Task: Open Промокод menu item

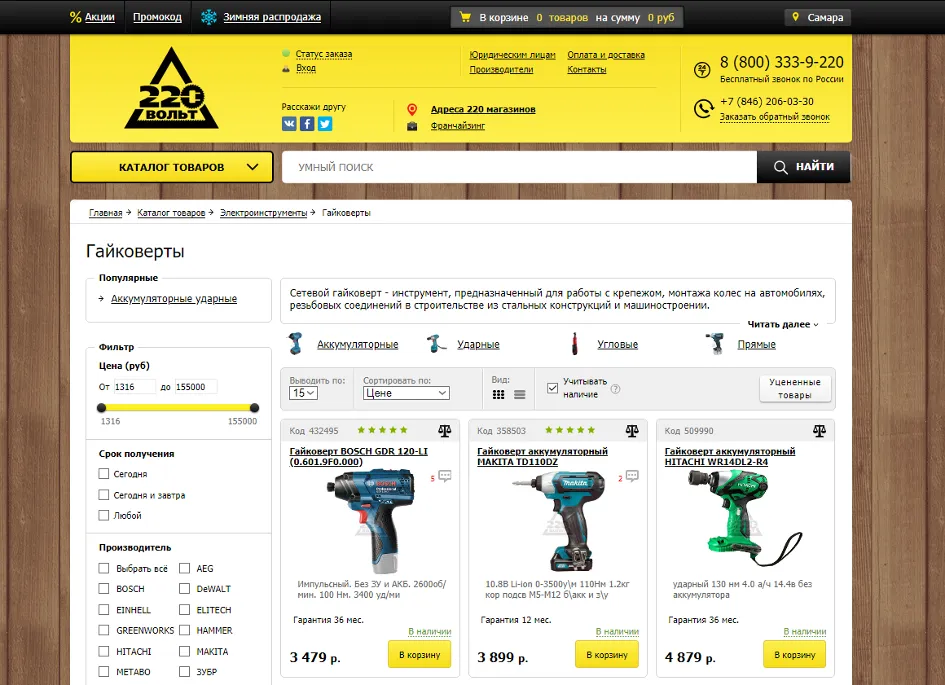Action: point(157,17)
